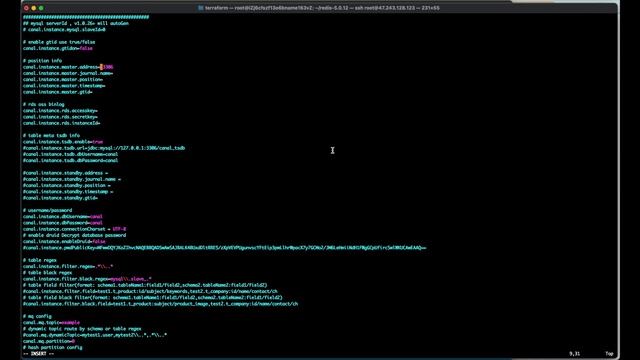Click the '# mq config' comment line
This screenshot has height=360, width=640.
click(x=37, y=316)
